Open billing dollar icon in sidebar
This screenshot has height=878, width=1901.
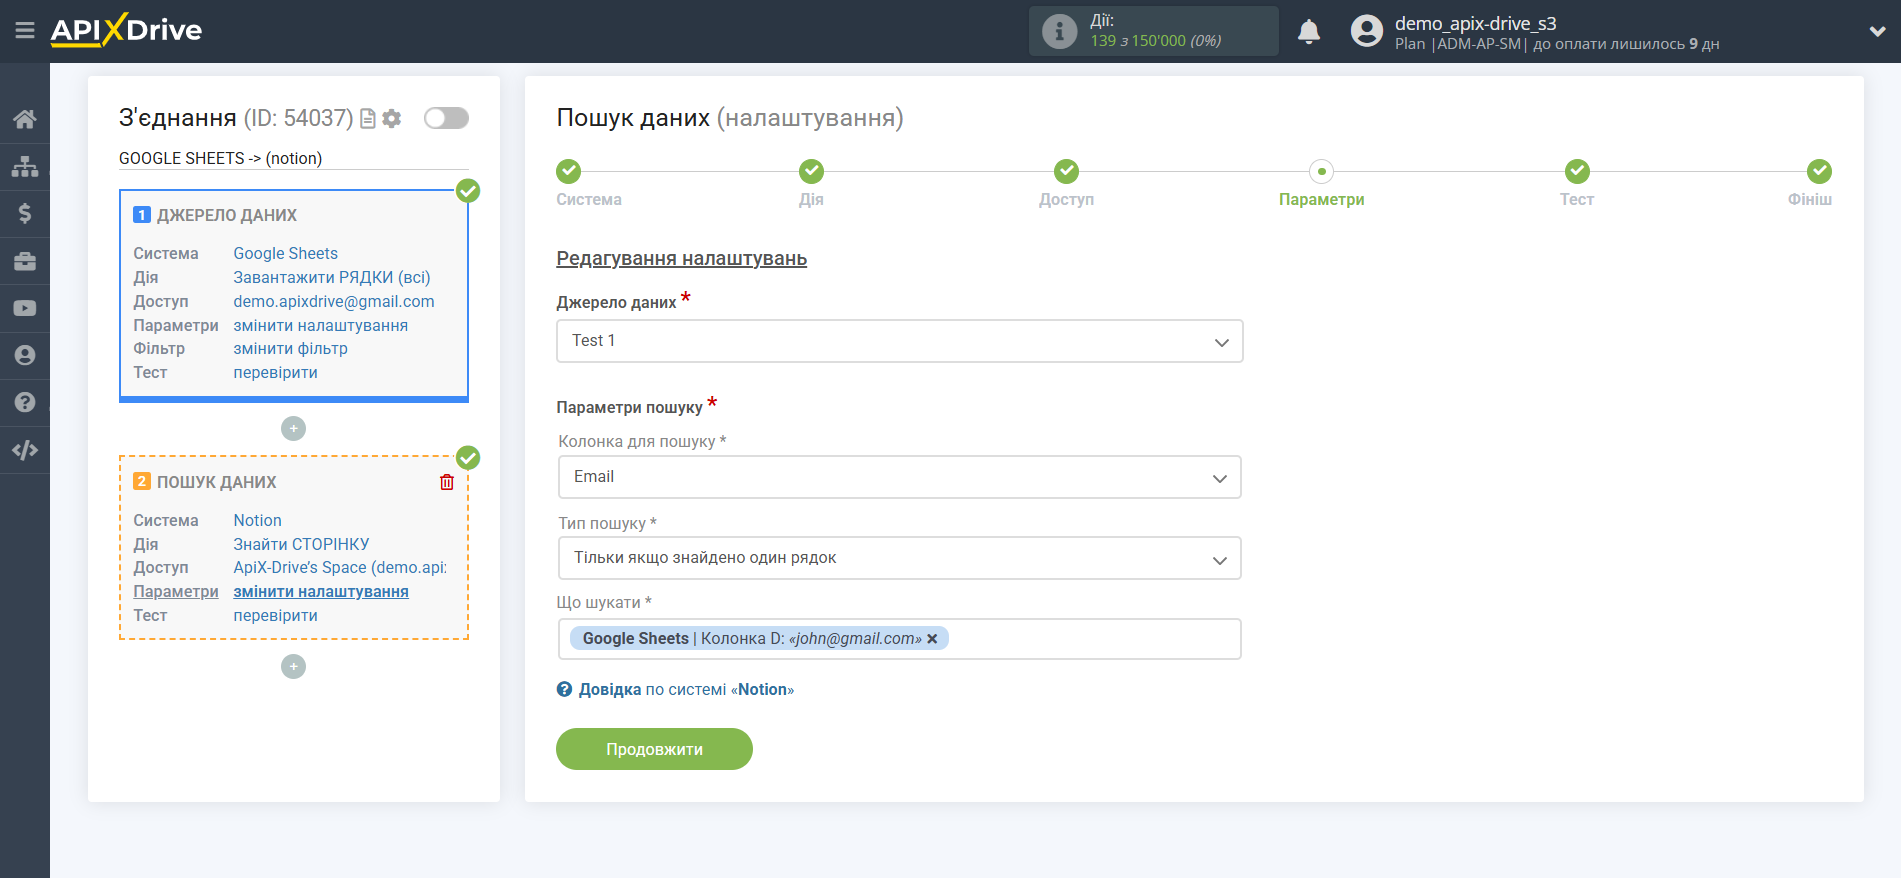tap(25, 213)
